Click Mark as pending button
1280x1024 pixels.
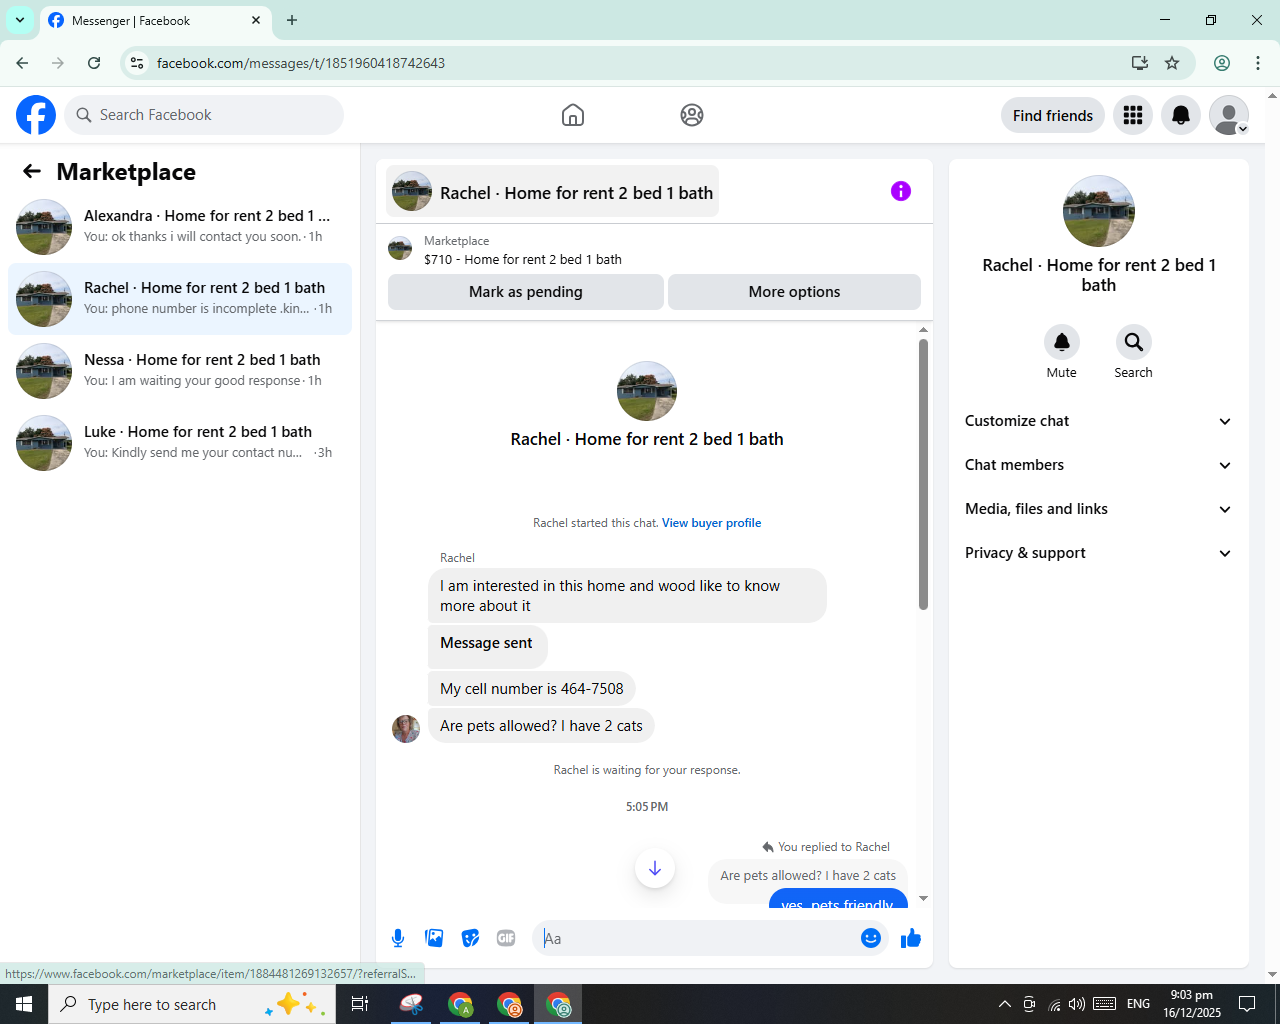pyautogui.click(x=526, y=292)
